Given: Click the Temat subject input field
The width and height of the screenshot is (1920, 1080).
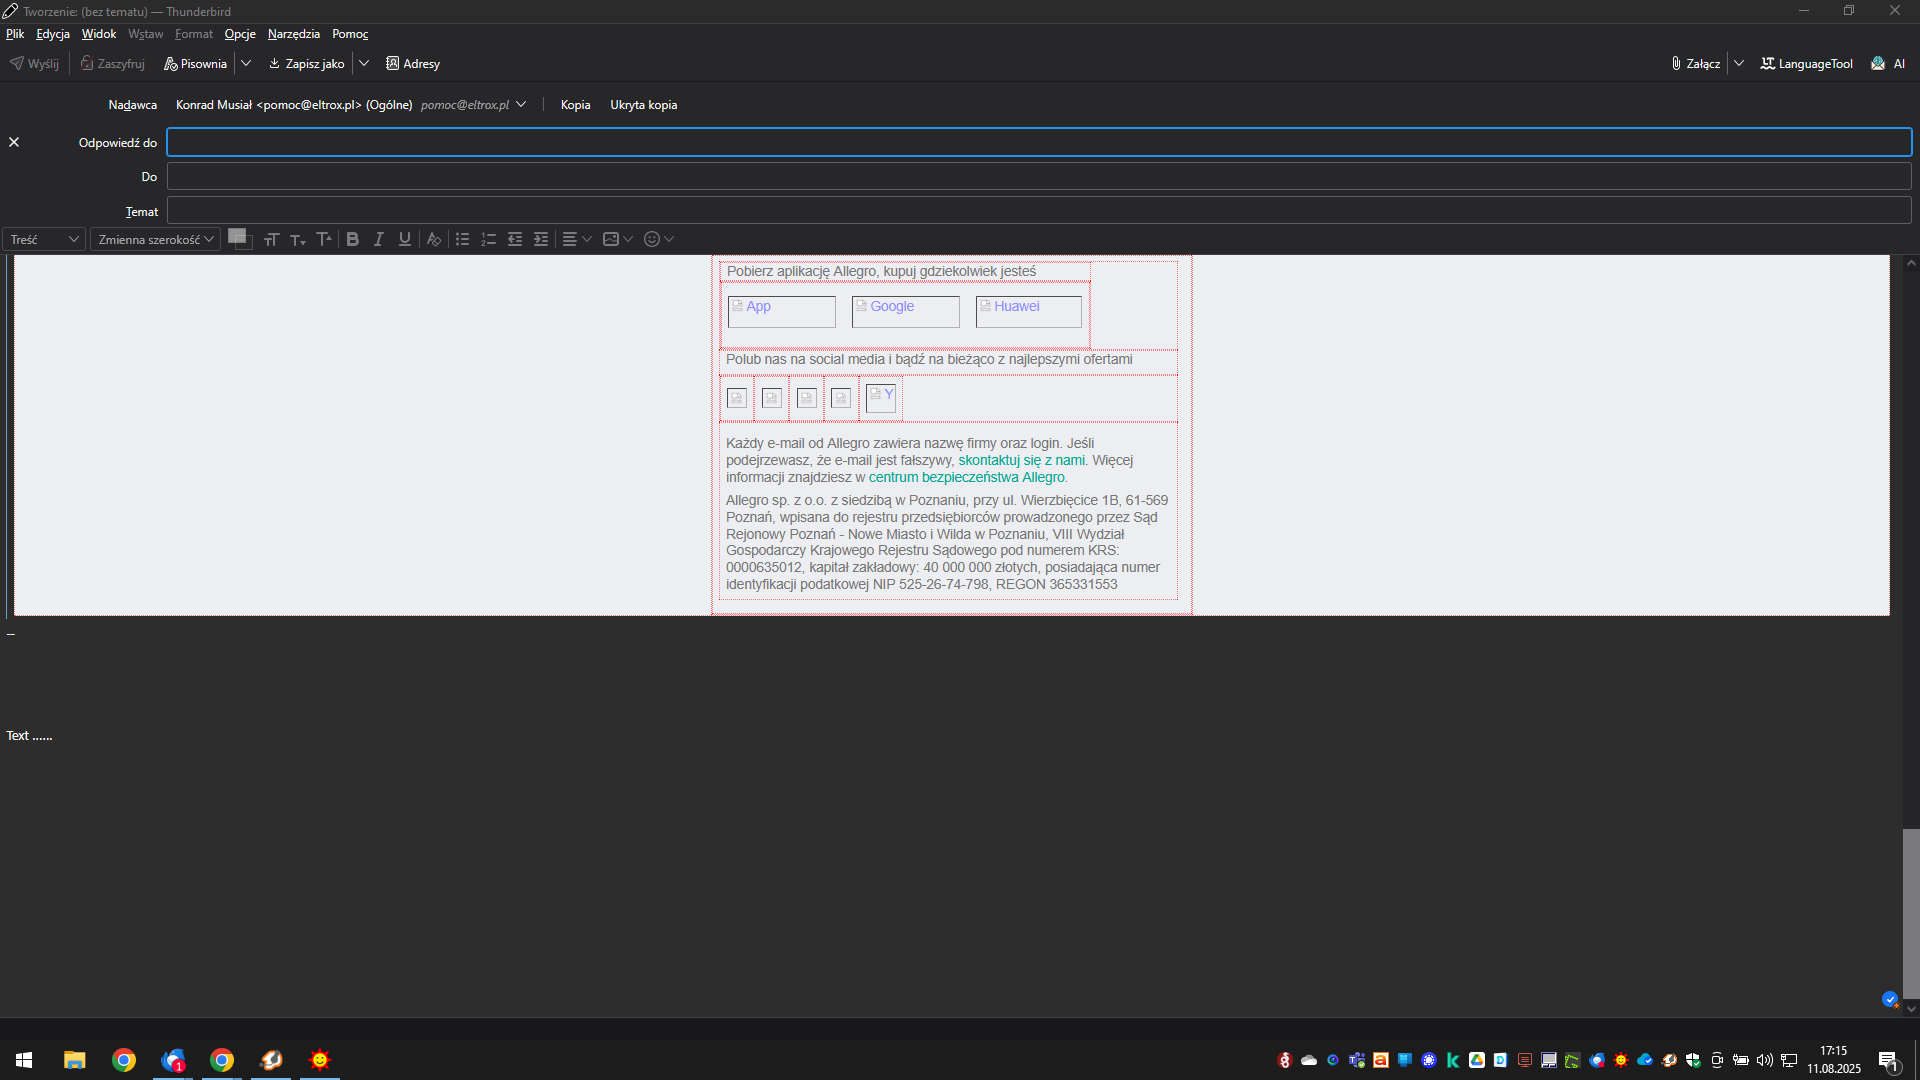Looking at the screenshot, I should tap(1038, 211).
